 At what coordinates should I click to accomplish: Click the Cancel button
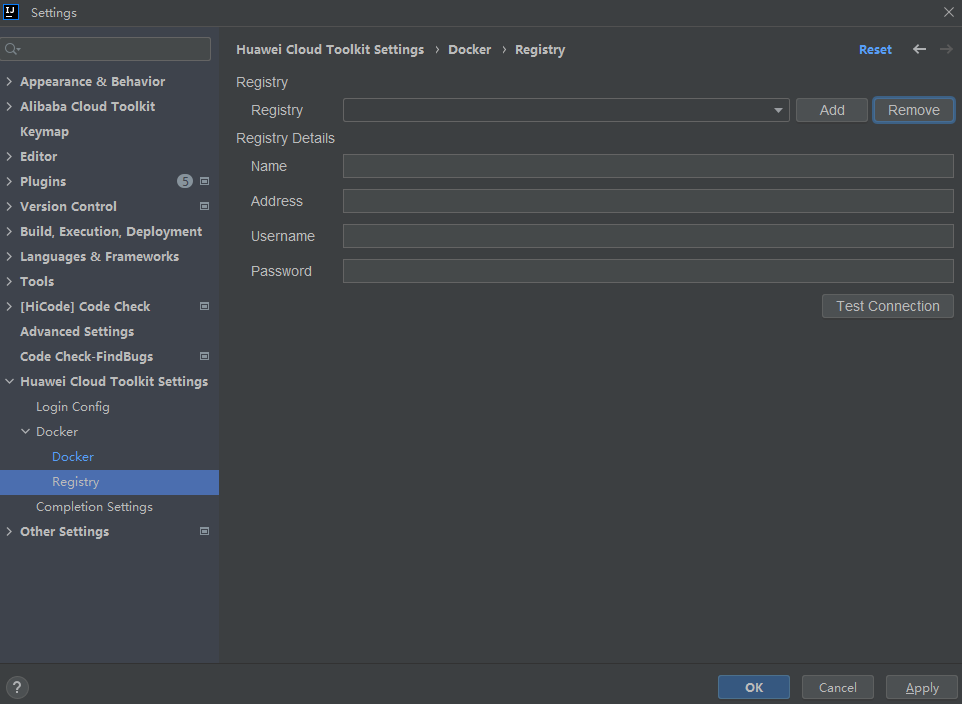[837, 687]
